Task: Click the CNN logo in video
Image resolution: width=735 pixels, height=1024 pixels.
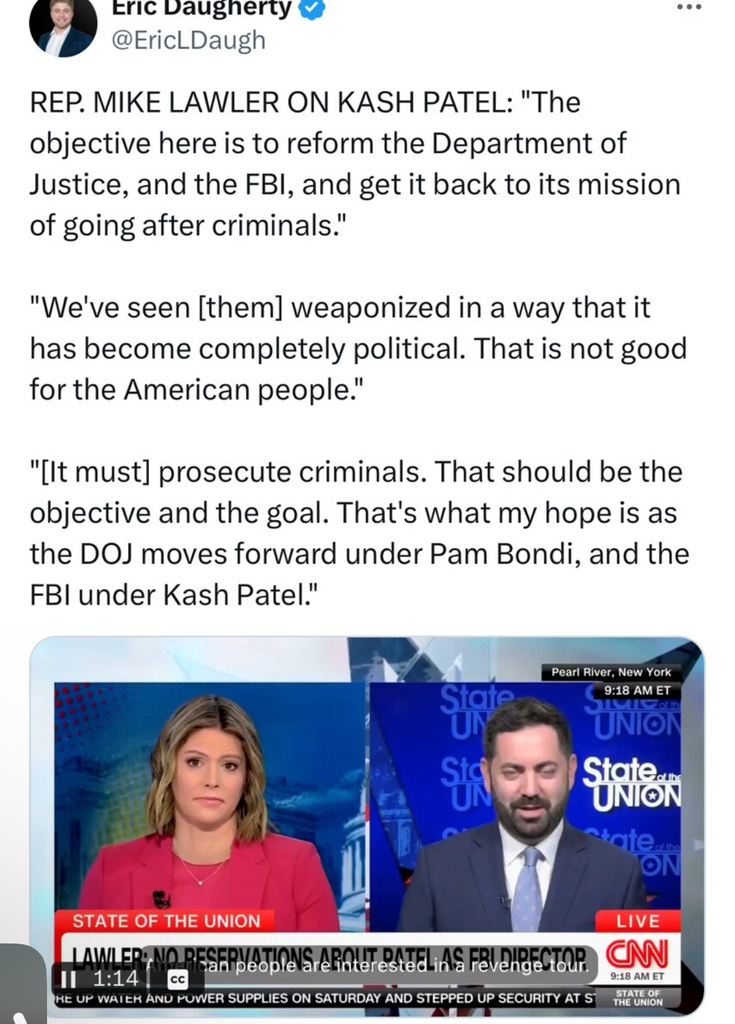Action: point(638,953)
